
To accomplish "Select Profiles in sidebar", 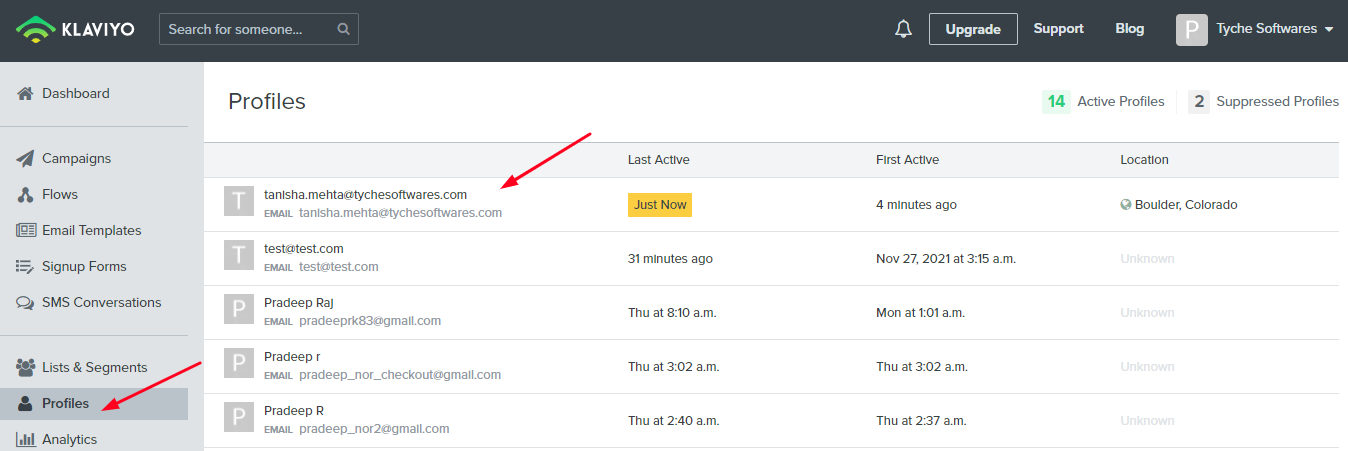I will pos(94,403).
